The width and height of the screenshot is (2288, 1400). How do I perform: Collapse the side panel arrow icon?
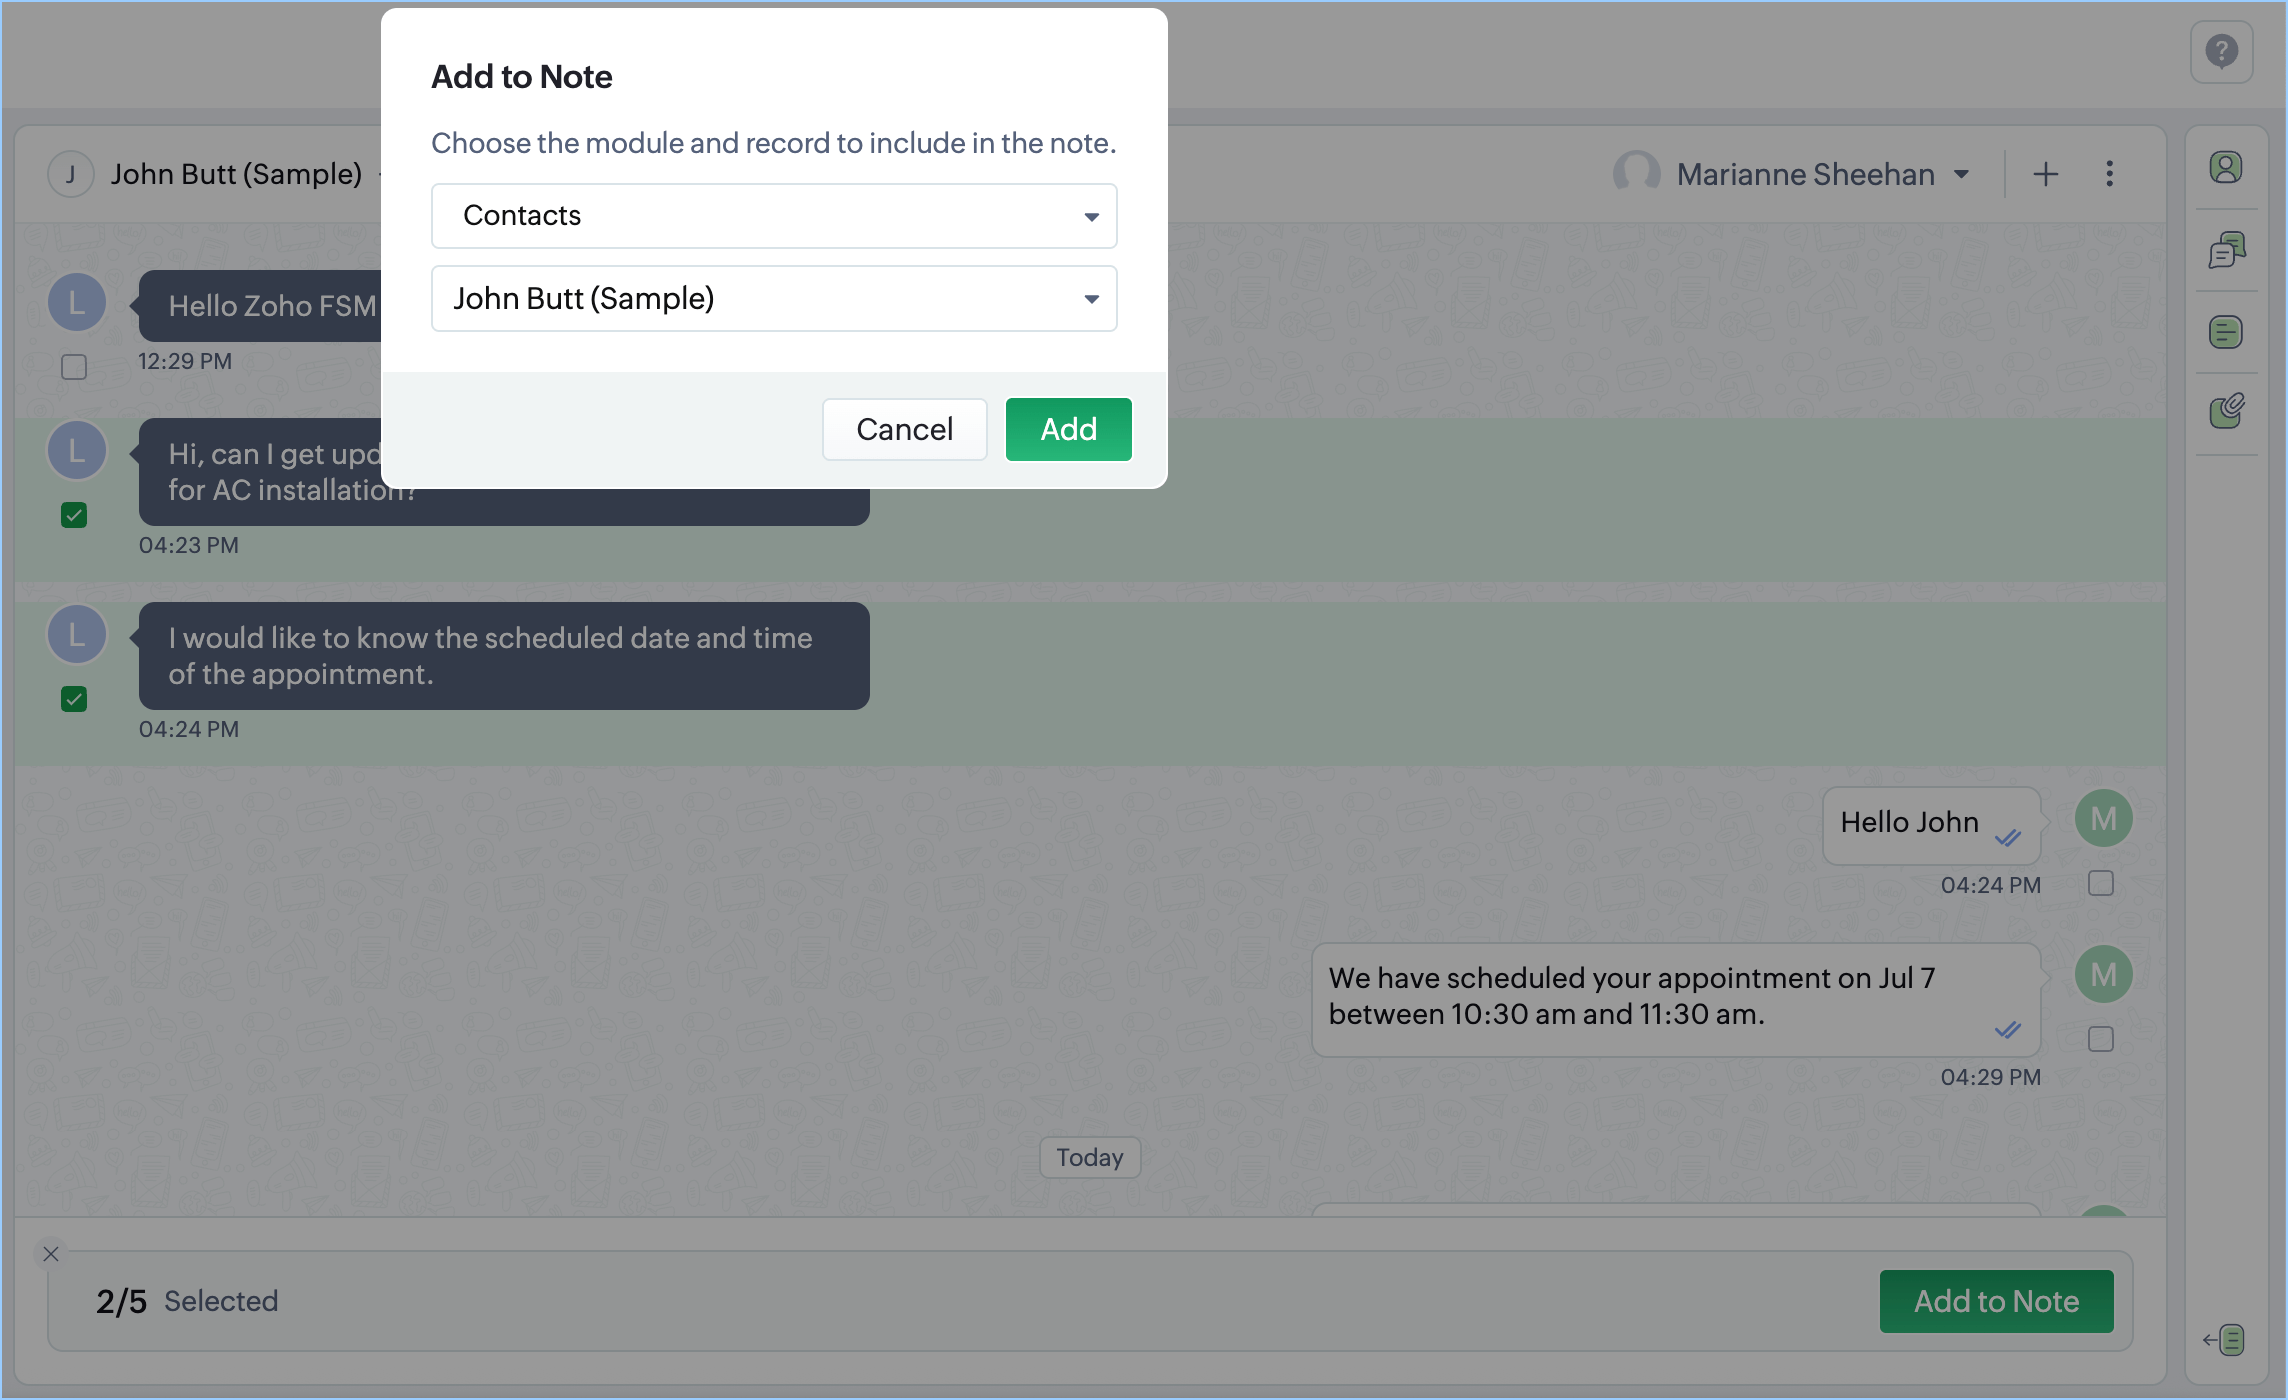point(2224,1339)
